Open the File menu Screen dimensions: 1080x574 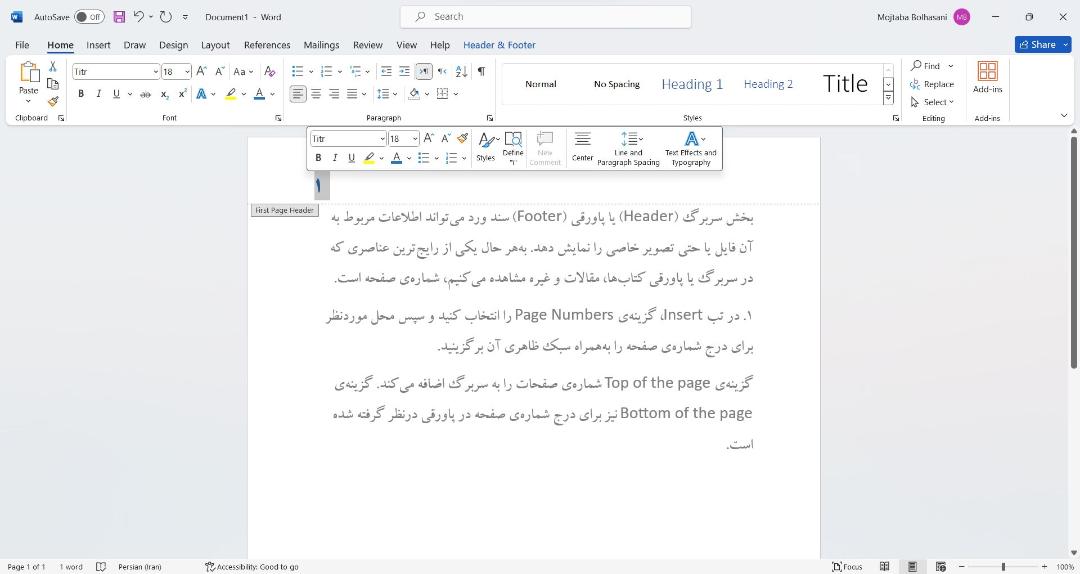tap(22, 45)
